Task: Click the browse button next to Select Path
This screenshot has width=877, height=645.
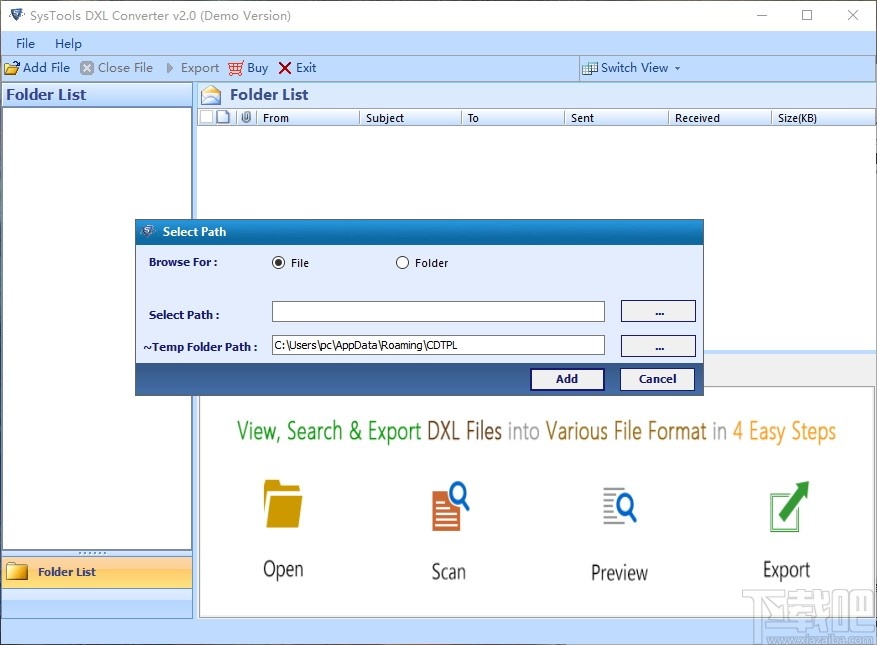Action: (658, 311)
